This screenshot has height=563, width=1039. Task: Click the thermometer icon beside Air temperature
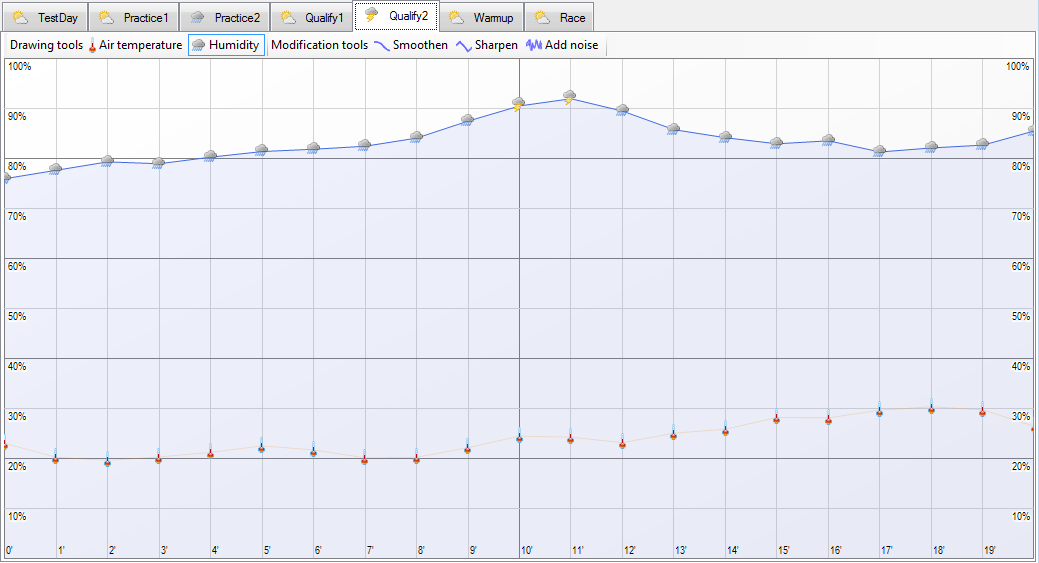[x=92, y=46]
